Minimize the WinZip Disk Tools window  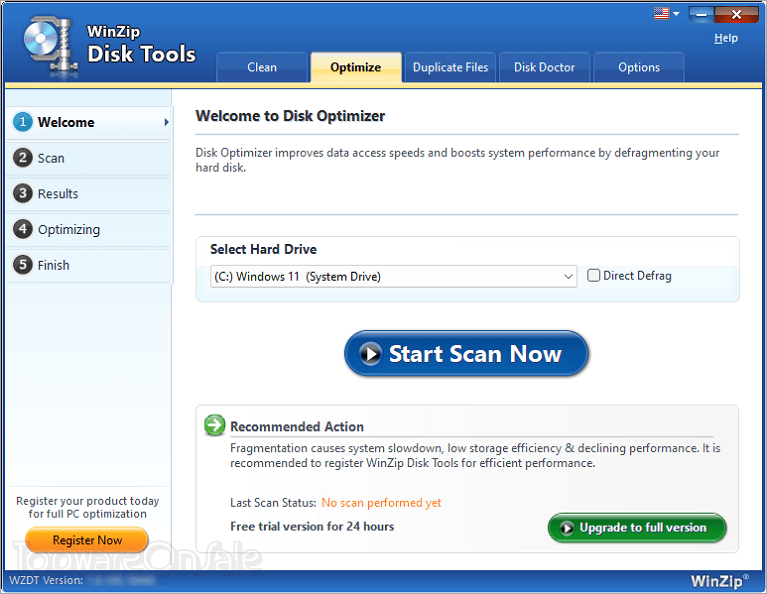click(701, 15)
